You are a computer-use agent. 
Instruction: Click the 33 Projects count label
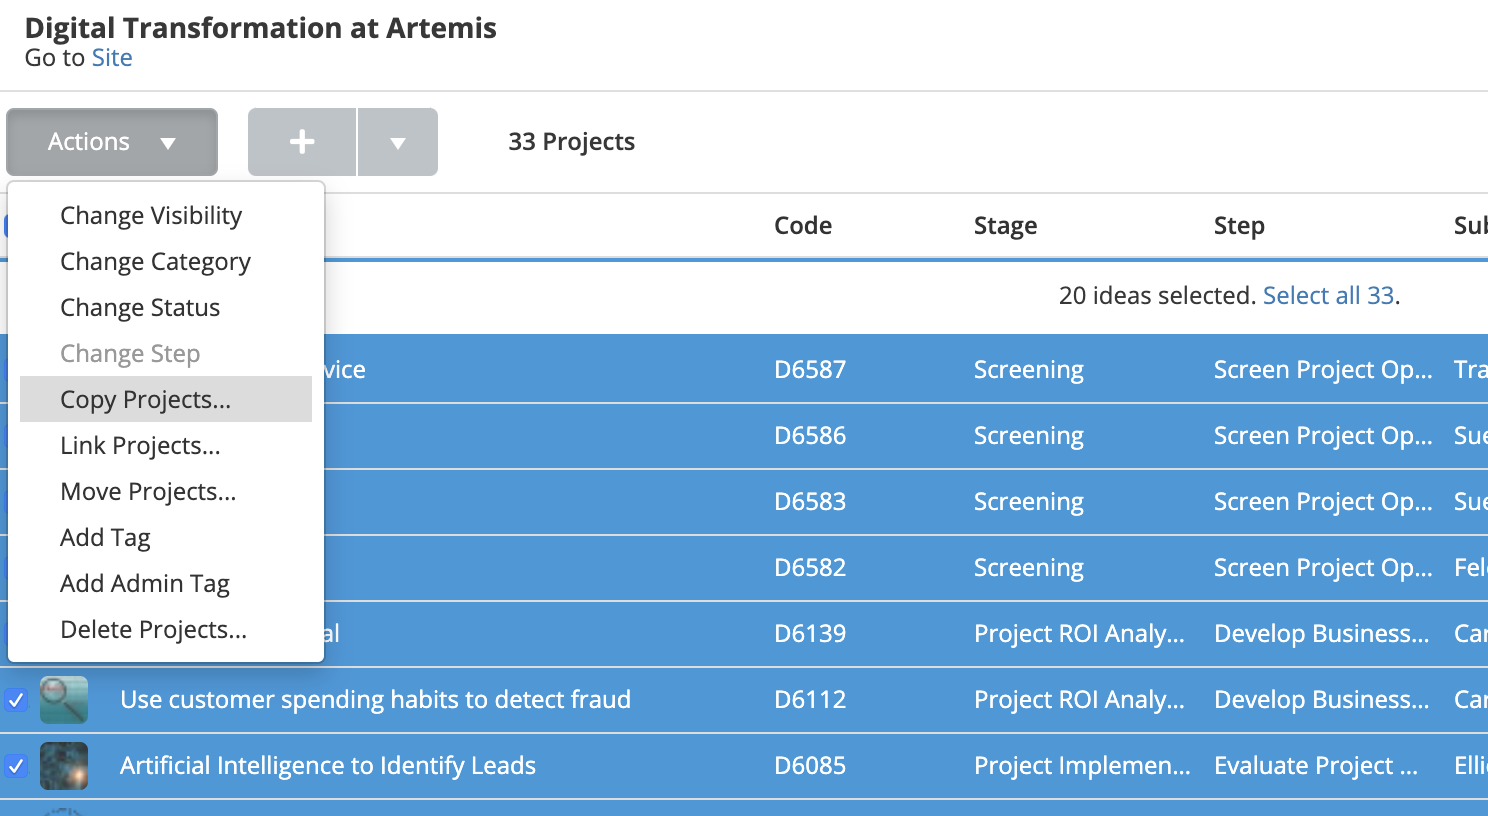(x=572, y=142)
